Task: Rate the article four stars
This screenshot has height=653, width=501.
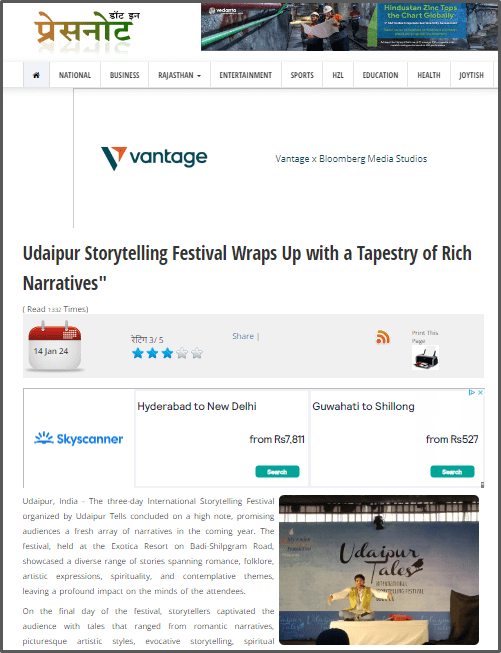Action: (x=182, y=354)
